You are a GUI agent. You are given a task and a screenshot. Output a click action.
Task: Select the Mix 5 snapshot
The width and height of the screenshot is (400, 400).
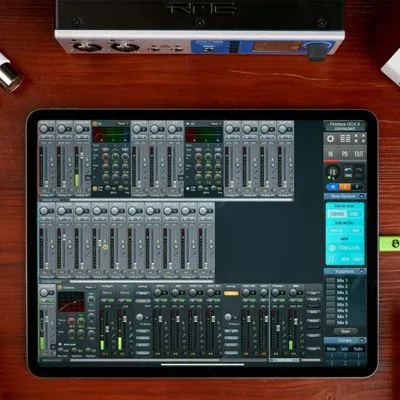pos(342,305)
